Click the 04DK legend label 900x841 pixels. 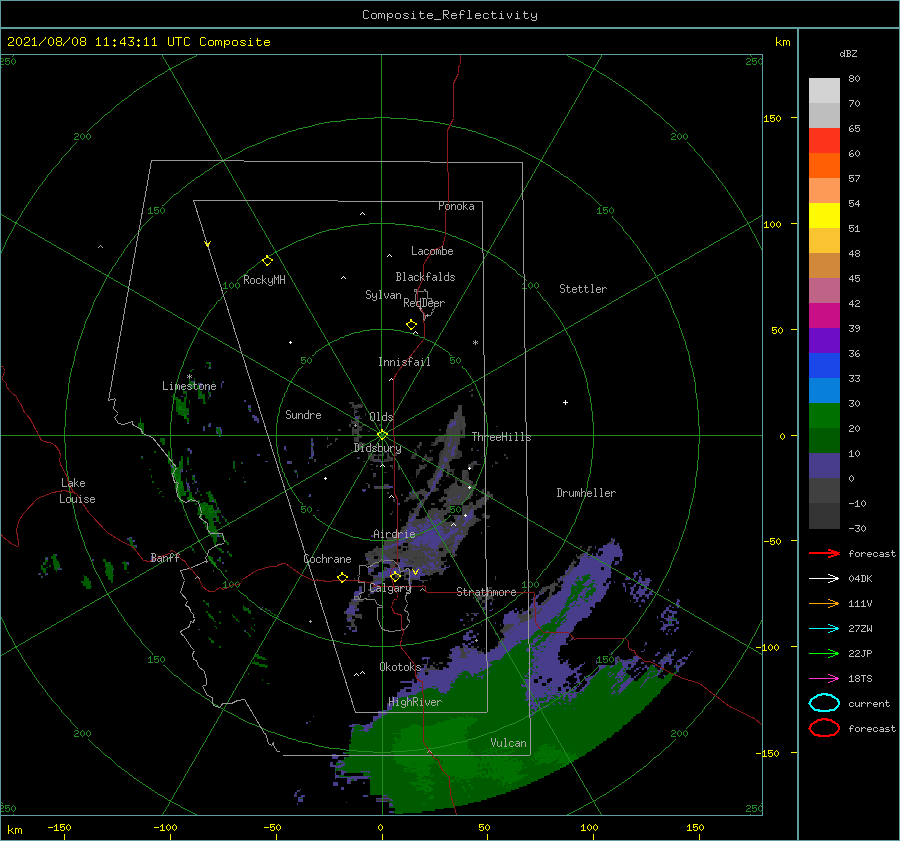coord(860,578)
